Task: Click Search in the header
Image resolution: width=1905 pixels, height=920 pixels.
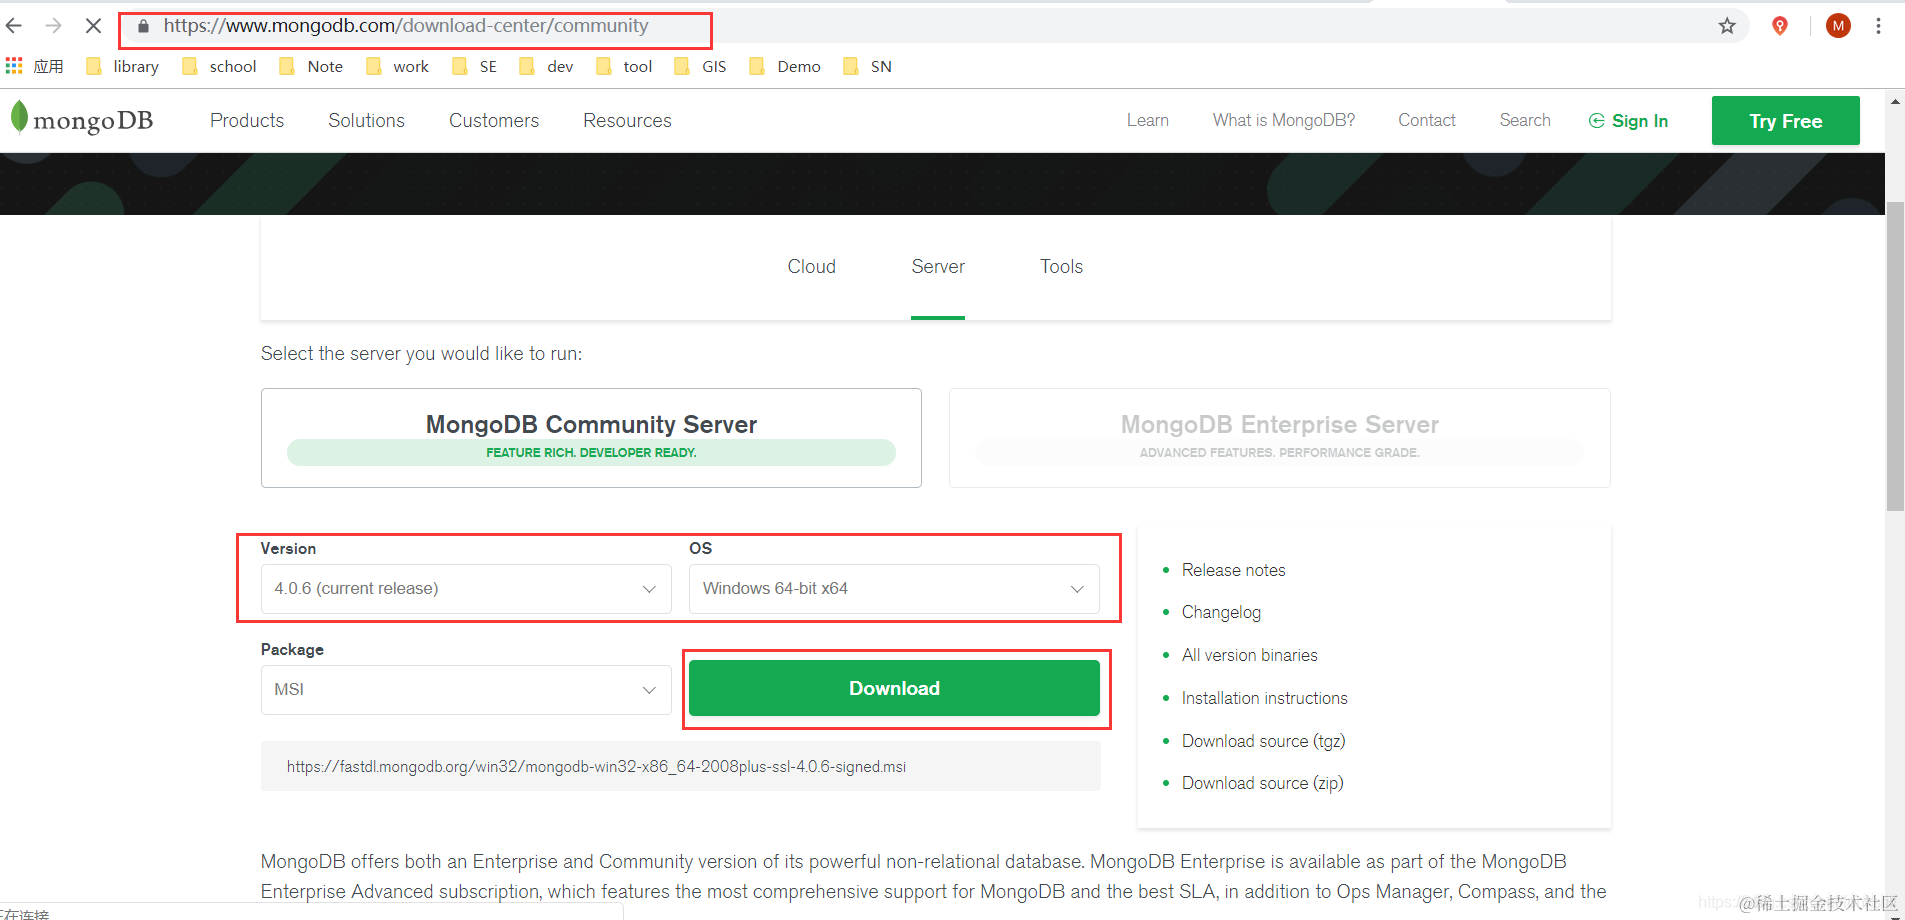Action: (1525, 120)
